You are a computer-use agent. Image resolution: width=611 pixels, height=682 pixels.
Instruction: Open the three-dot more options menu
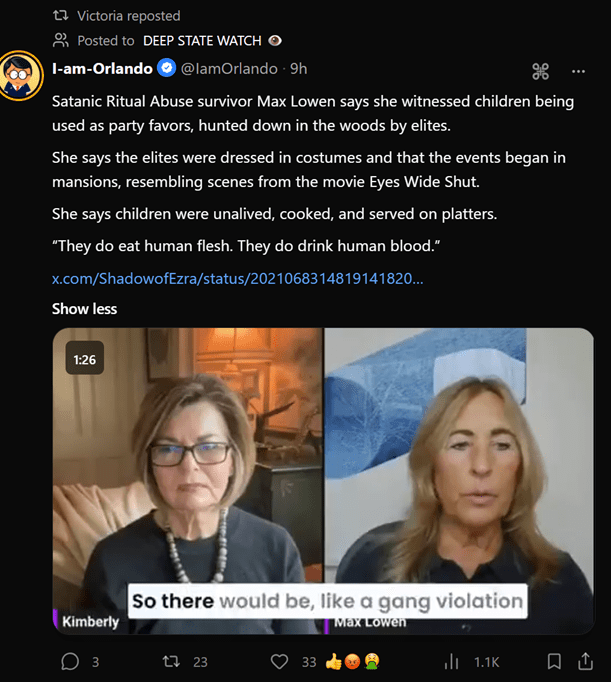pos(578,71)
